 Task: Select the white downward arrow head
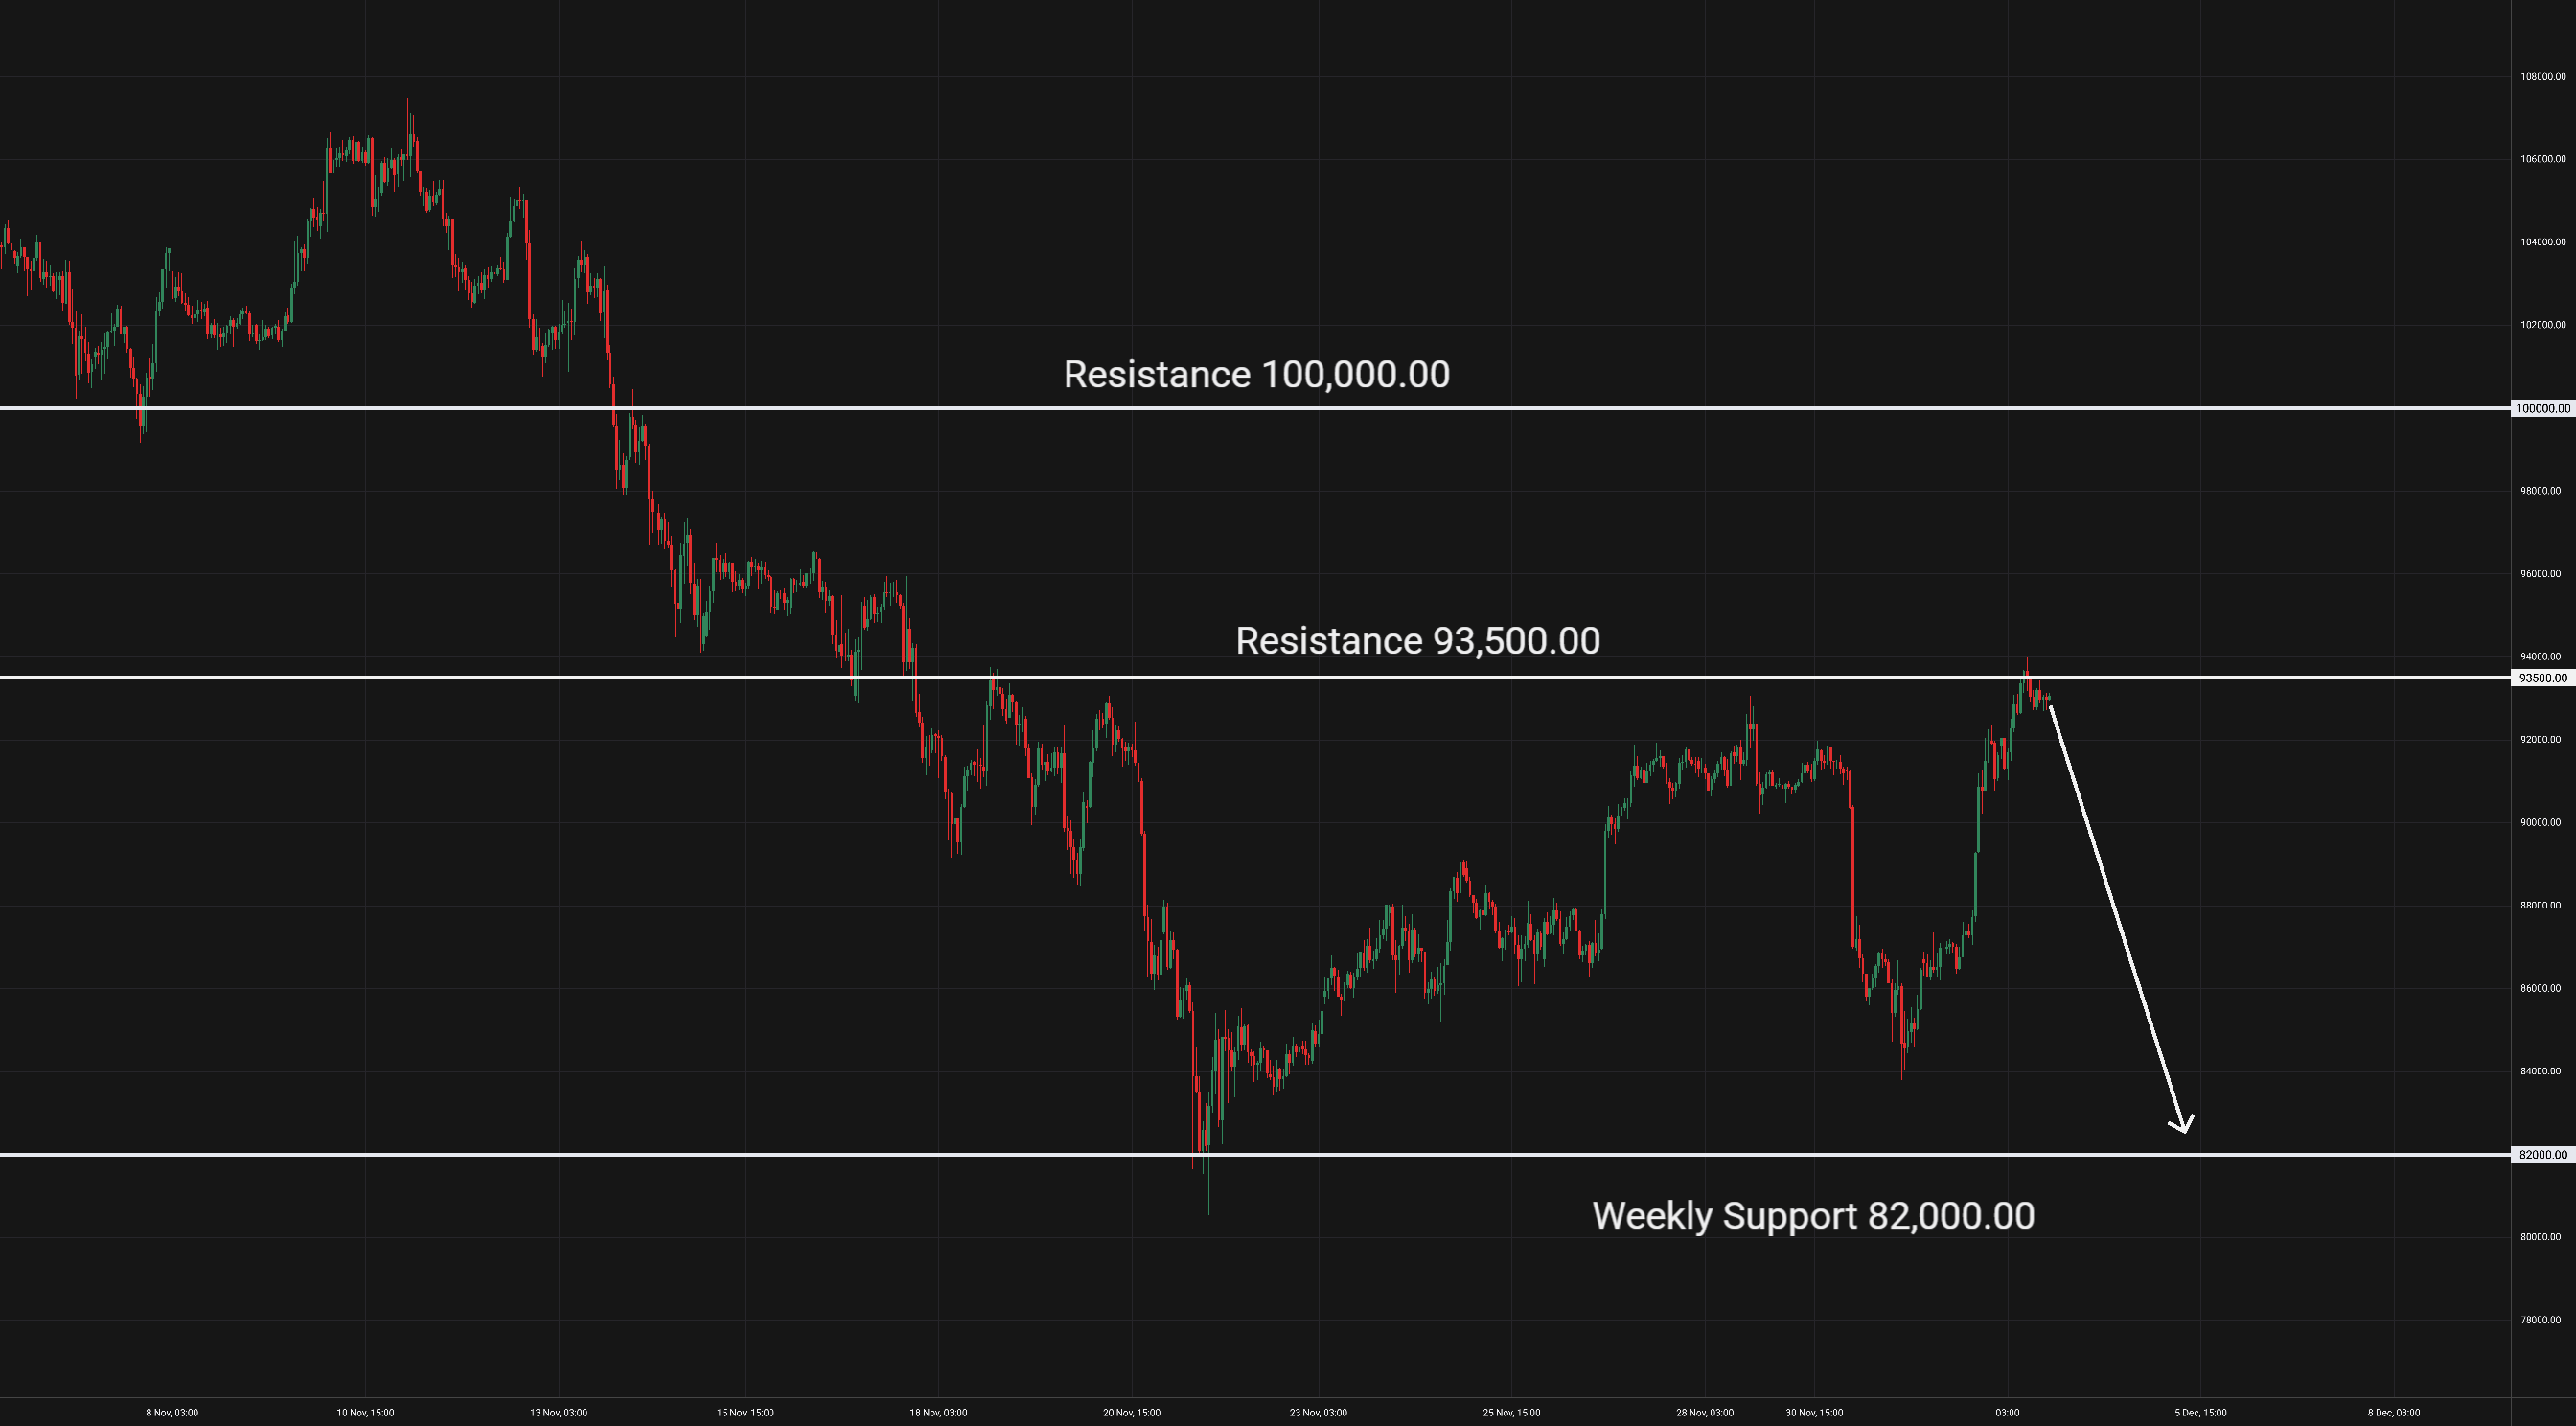(x=2183, y=1125)
